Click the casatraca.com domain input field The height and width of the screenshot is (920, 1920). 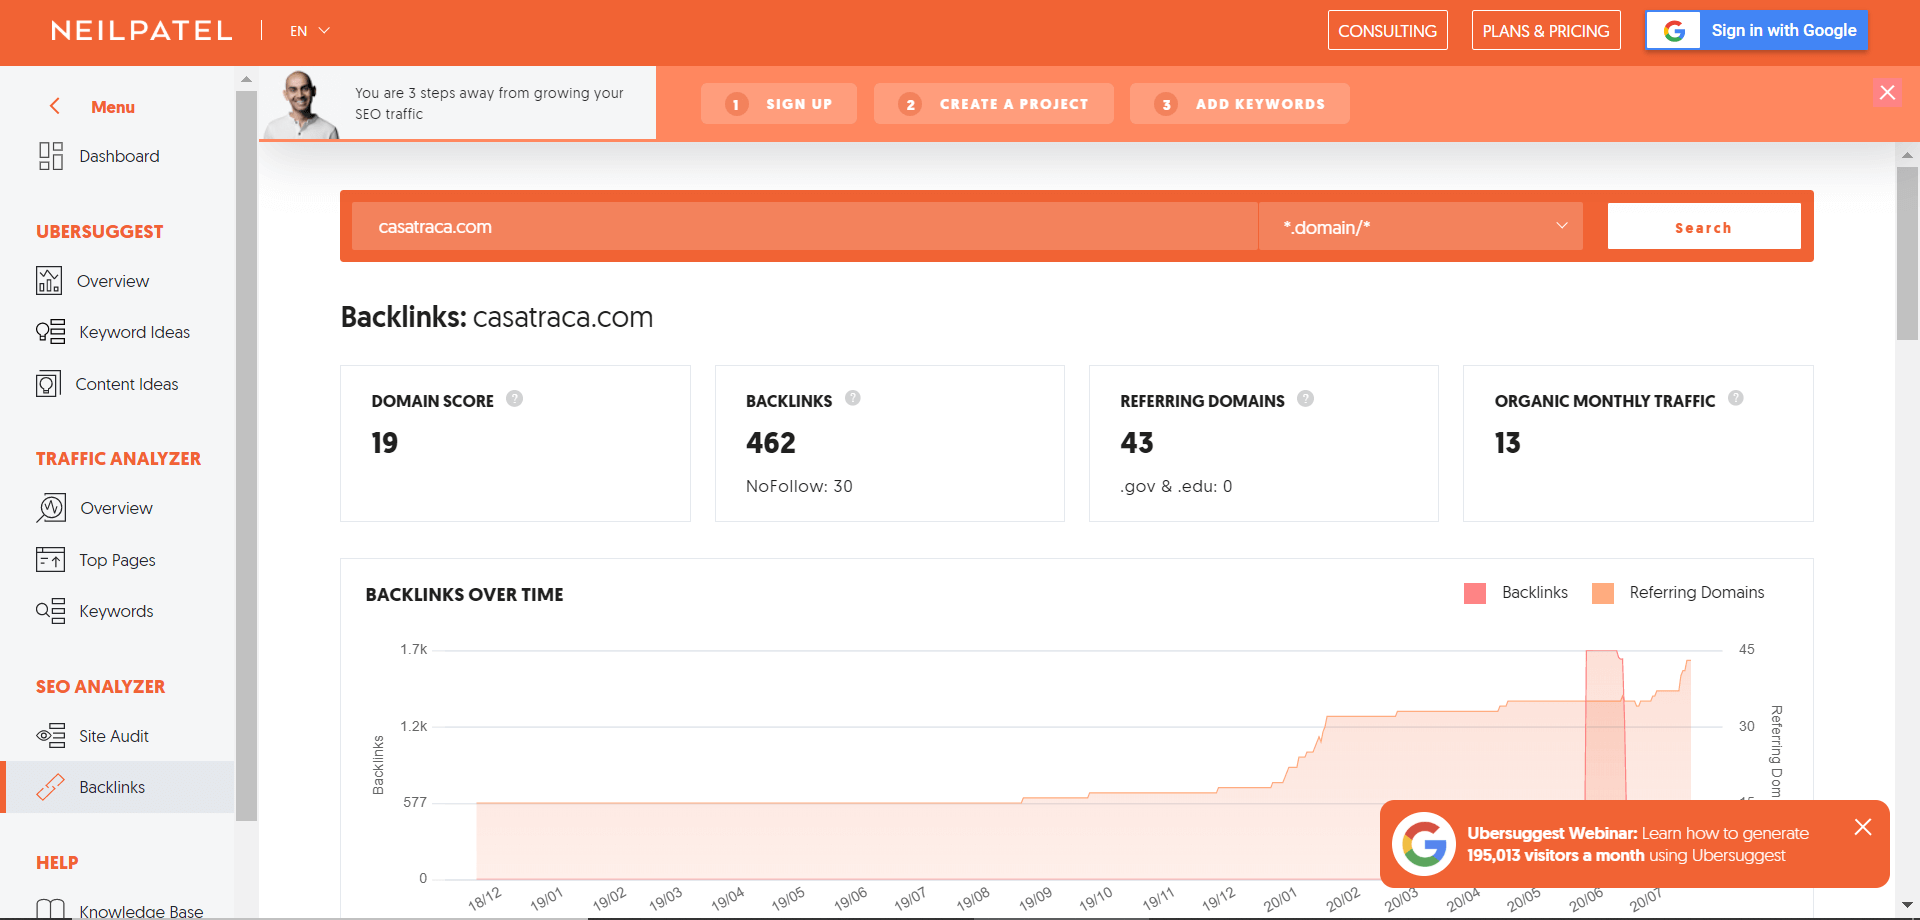[x=804, y=227]
